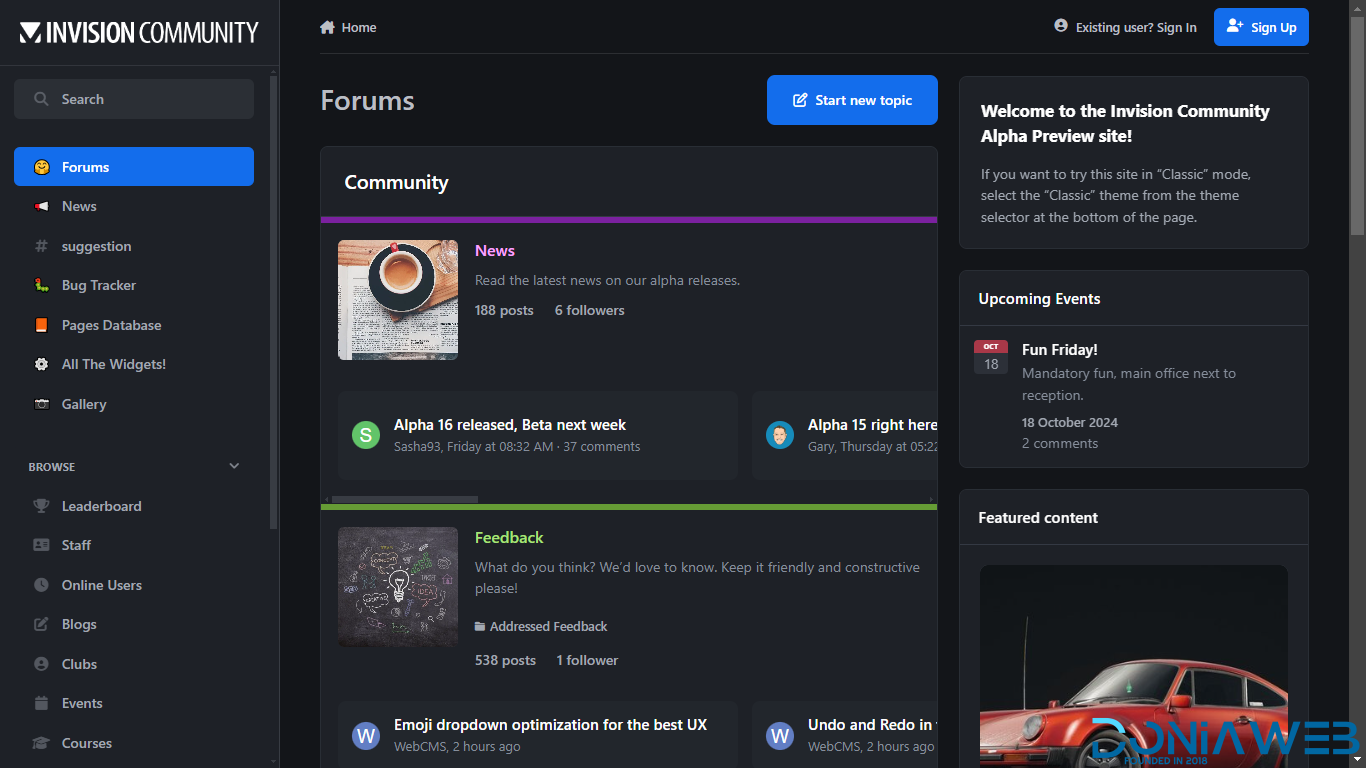This screenshot has height=768, width=1366.
Task: Click the Clubs person icon
Action: click(x=41, y=664)
